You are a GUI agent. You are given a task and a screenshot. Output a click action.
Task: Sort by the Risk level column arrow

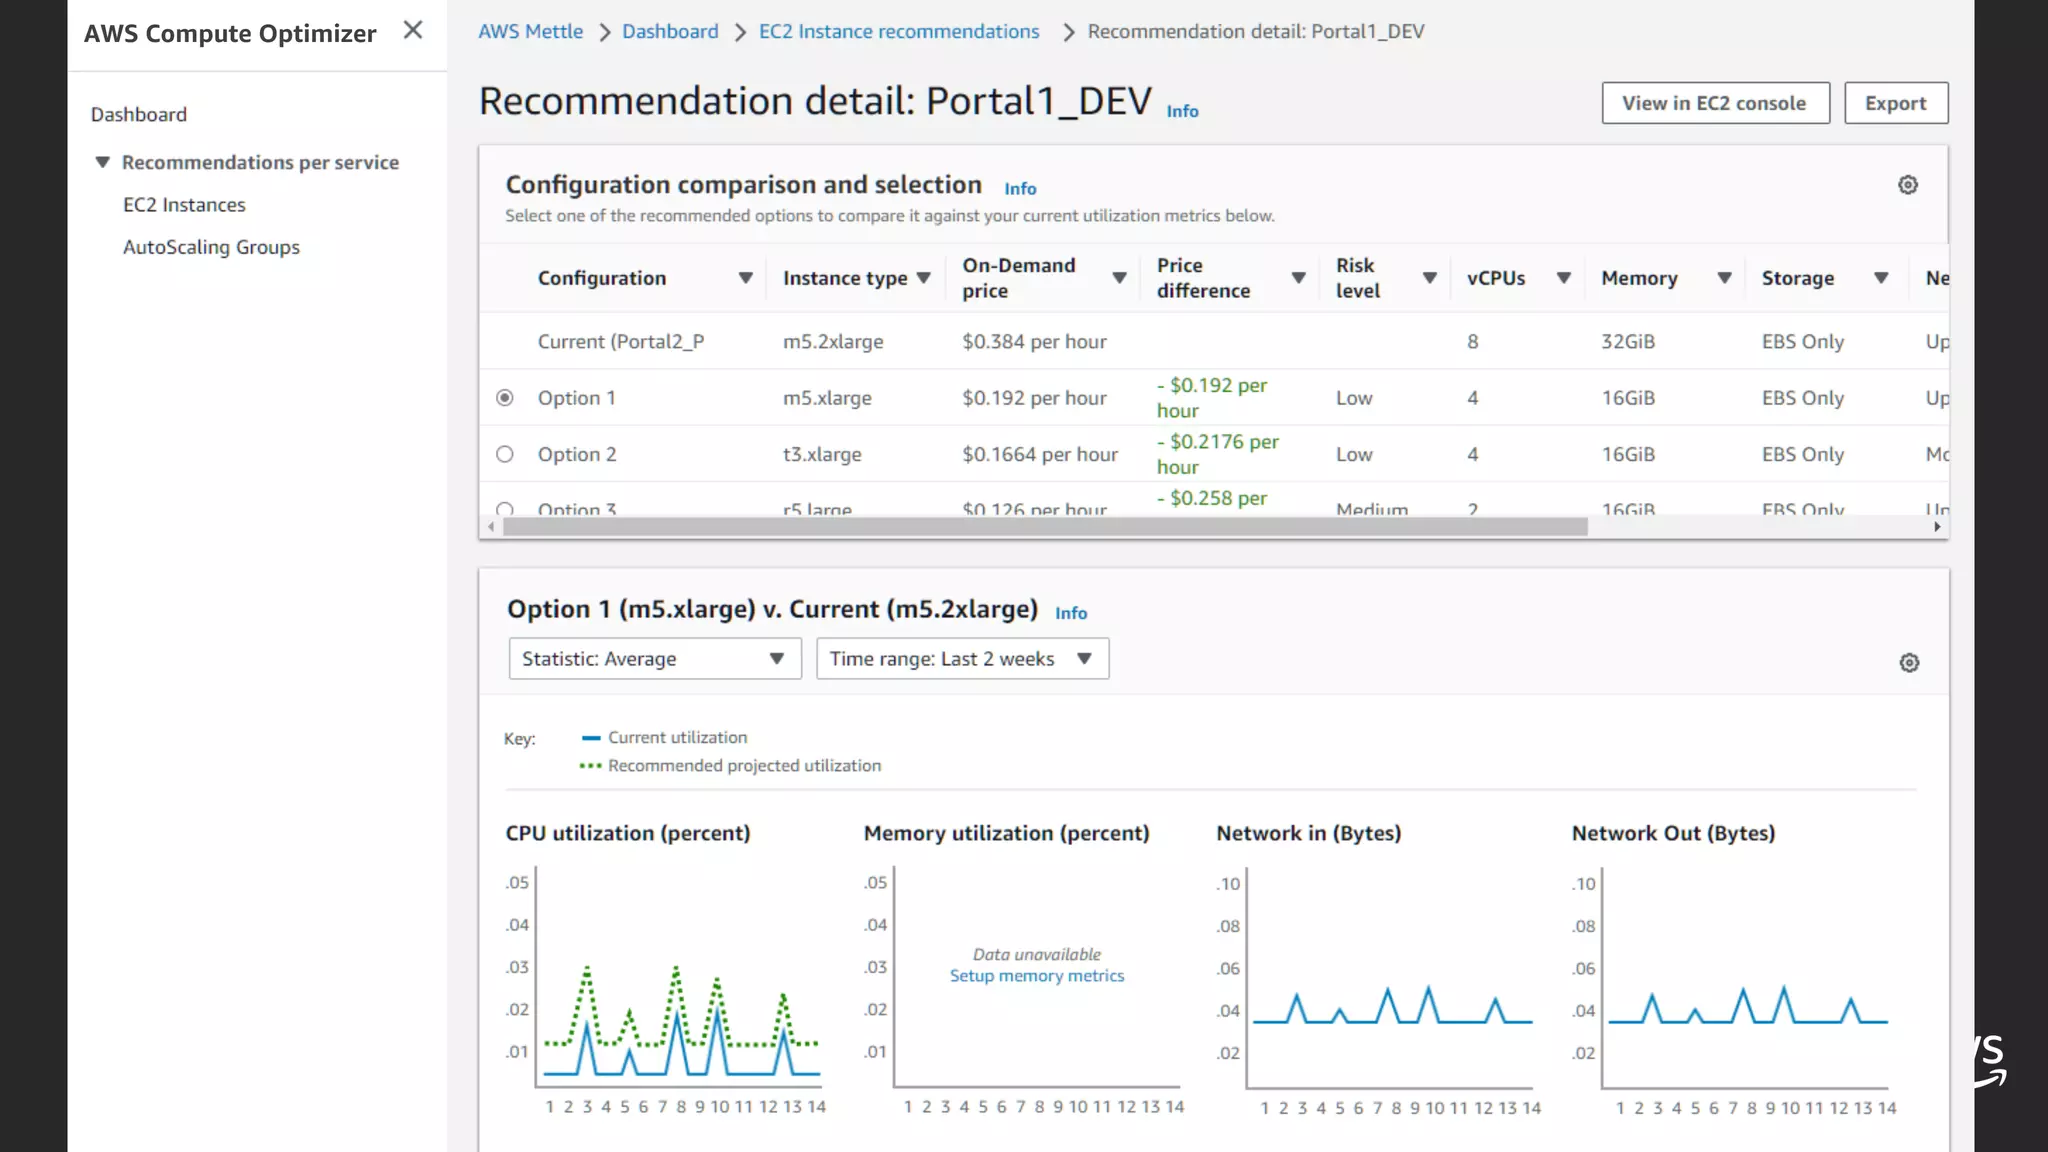coord(1429,278)
